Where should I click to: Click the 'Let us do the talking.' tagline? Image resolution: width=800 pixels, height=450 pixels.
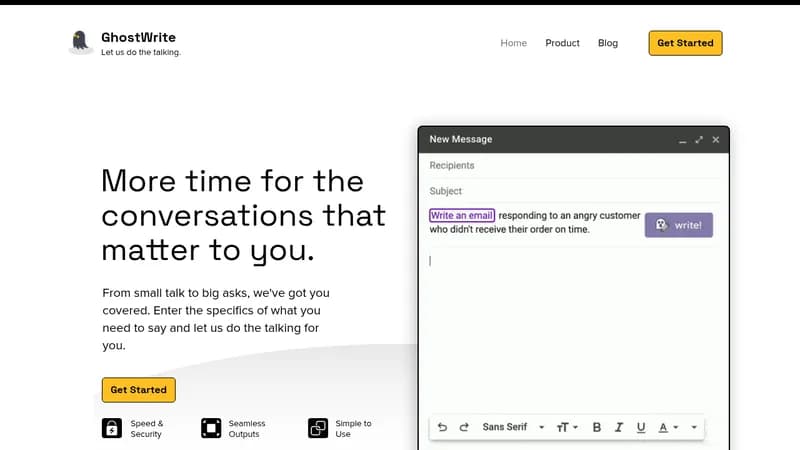click(141, 52)
